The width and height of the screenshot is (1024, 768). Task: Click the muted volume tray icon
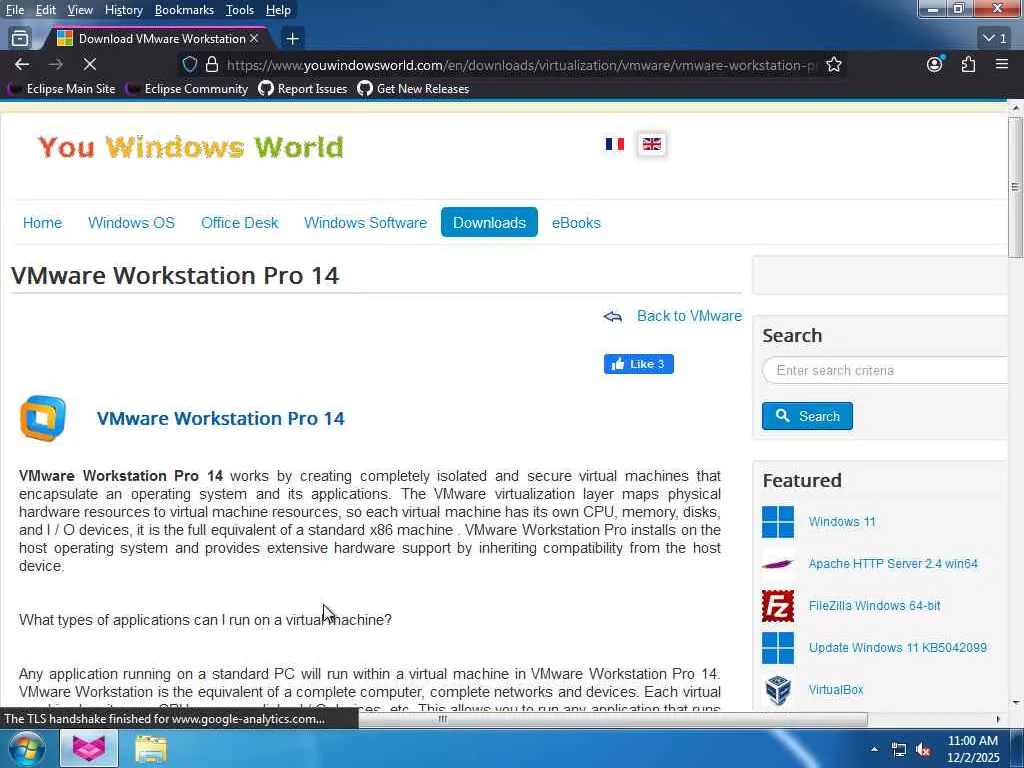click(x=923, y=750)
